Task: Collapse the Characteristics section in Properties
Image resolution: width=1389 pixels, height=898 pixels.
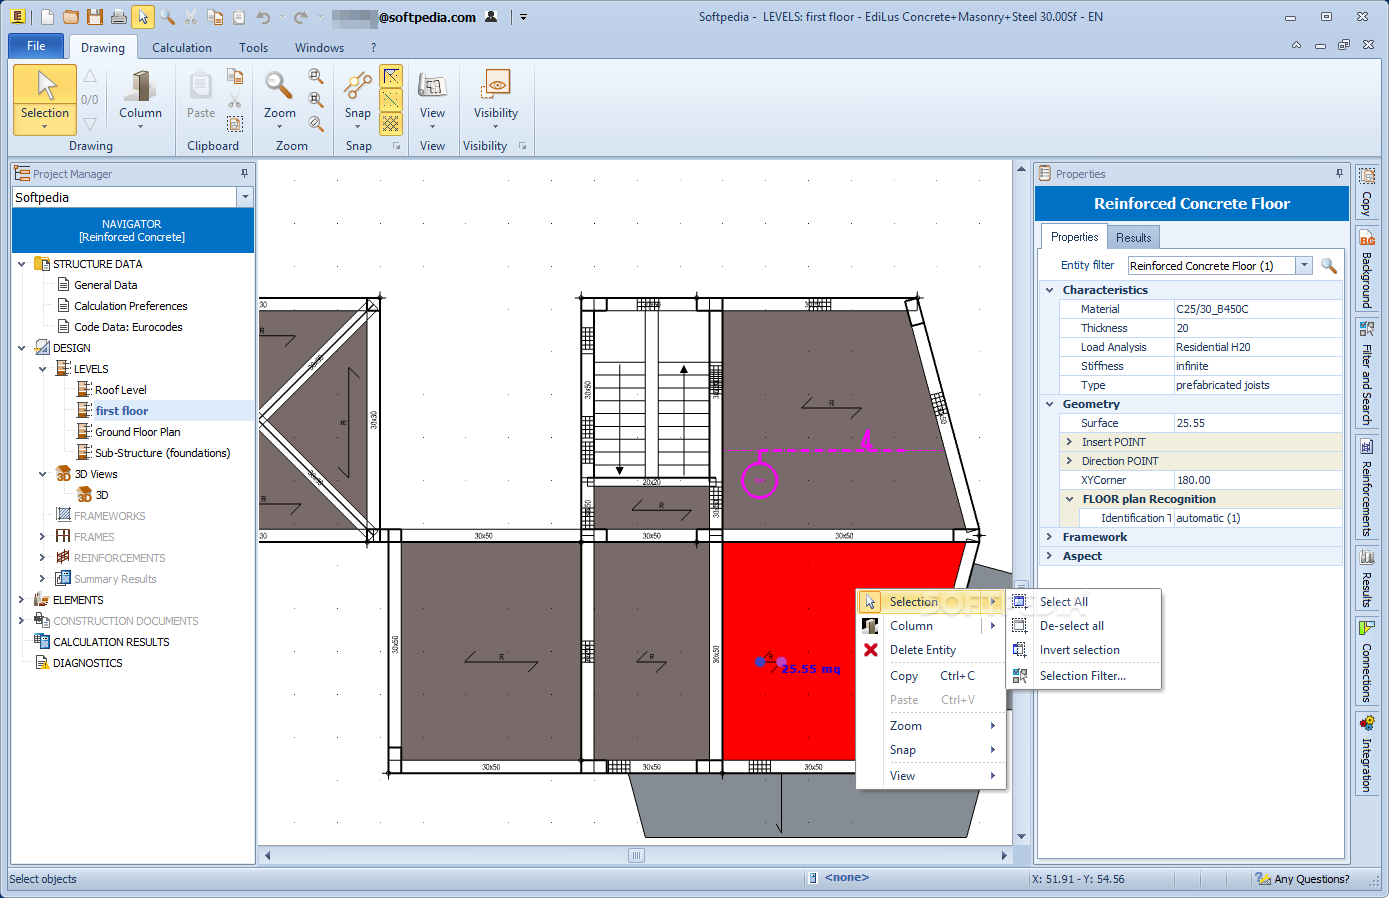Action: [x=1050, y=290]
